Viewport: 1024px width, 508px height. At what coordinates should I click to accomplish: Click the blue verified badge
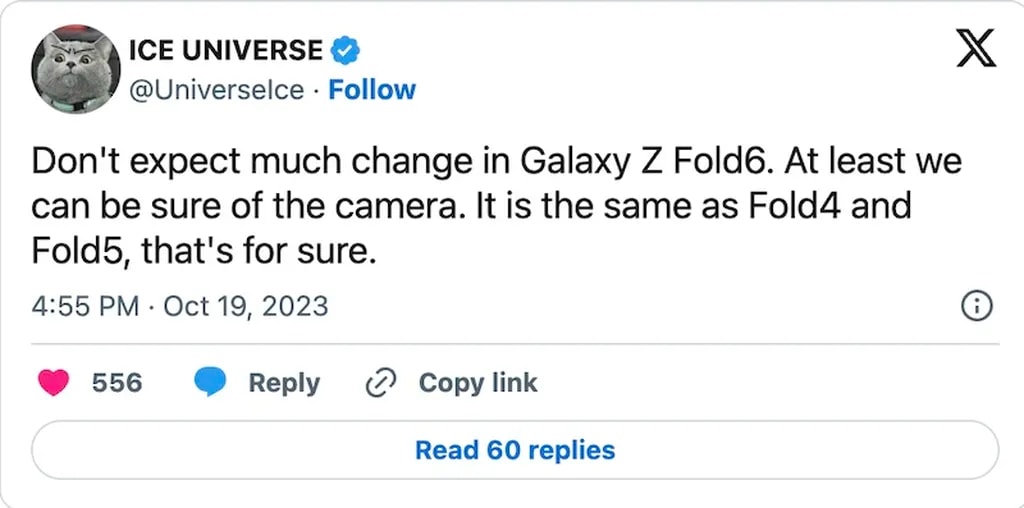coord(345,49)
